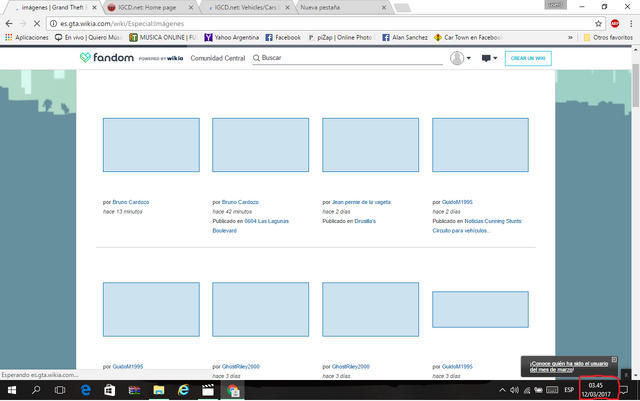Stop page loading with X button

tap(37, 24)
